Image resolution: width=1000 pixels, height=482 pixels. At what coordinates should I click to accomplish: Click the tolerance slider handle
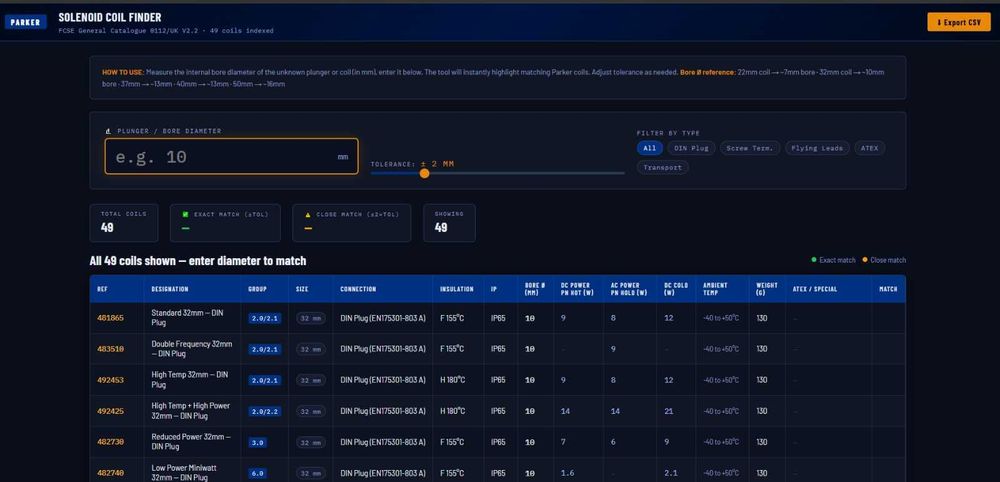[x=424, y=173]
